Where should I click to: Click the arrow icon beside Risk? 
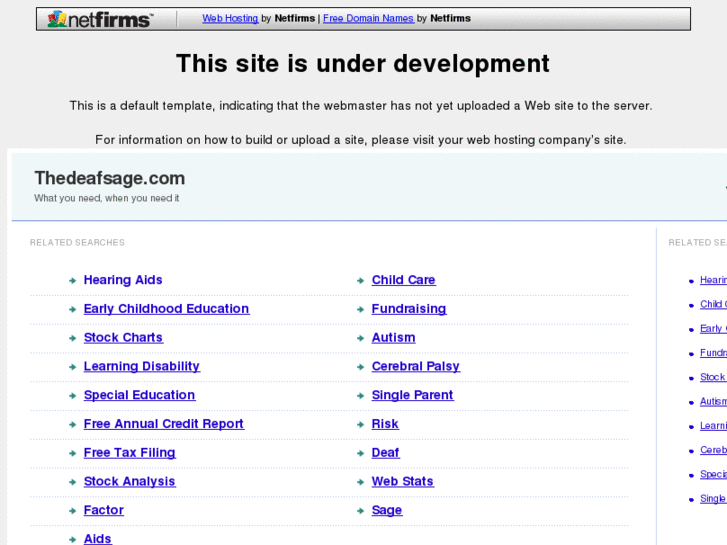(x=360, y=424)
